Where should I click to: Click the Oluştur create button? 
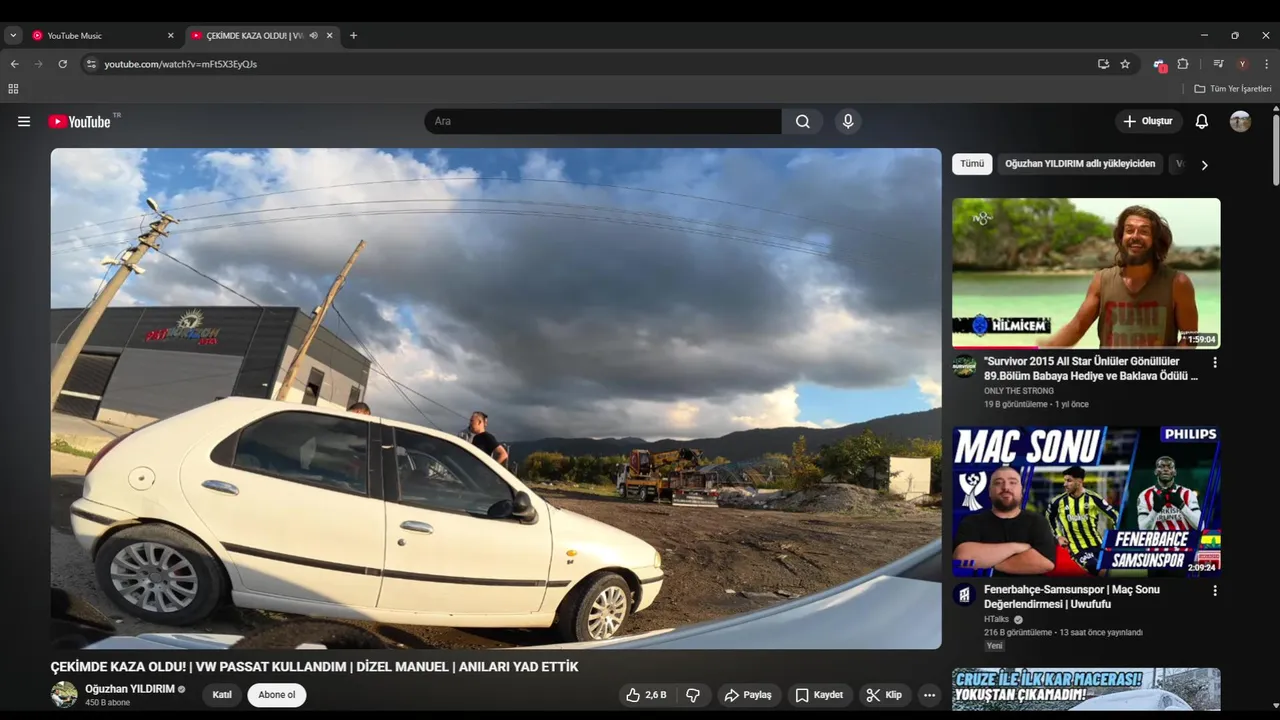pos(1148,121)
